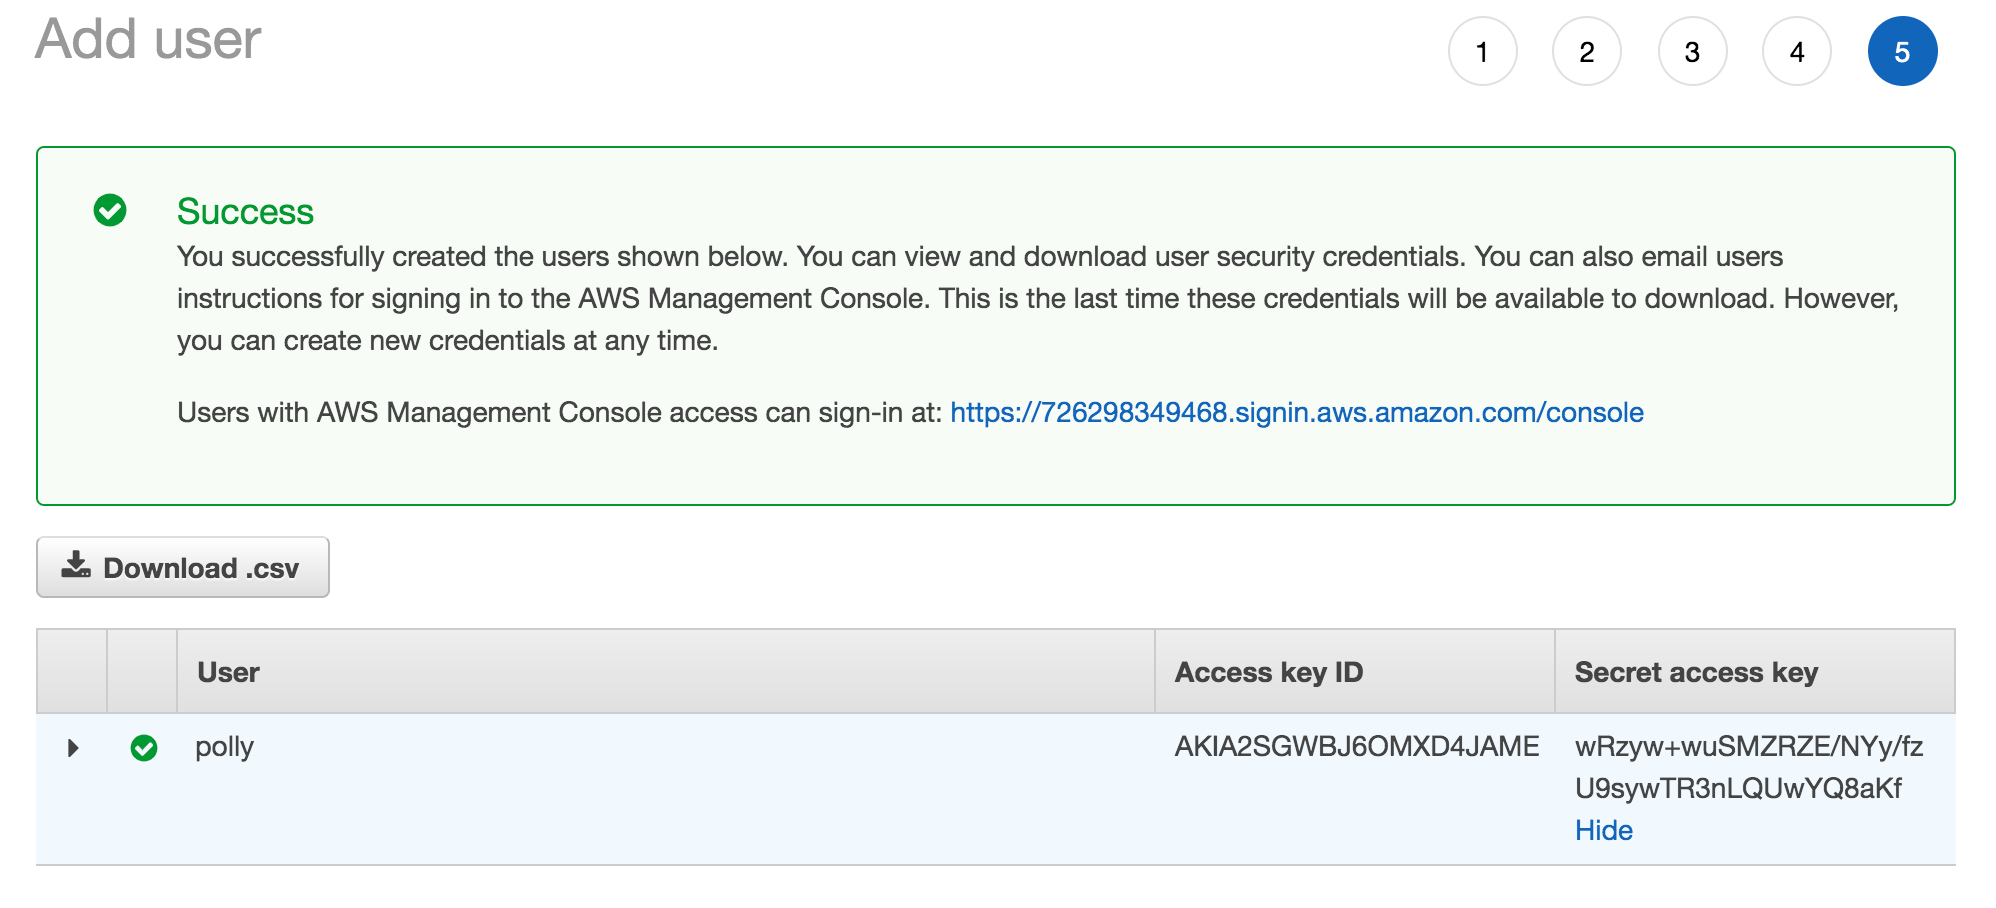Image resolution: width=1996 pixels, height=908 pixels.
Task: Click the Add user page title
Action: 148,40
